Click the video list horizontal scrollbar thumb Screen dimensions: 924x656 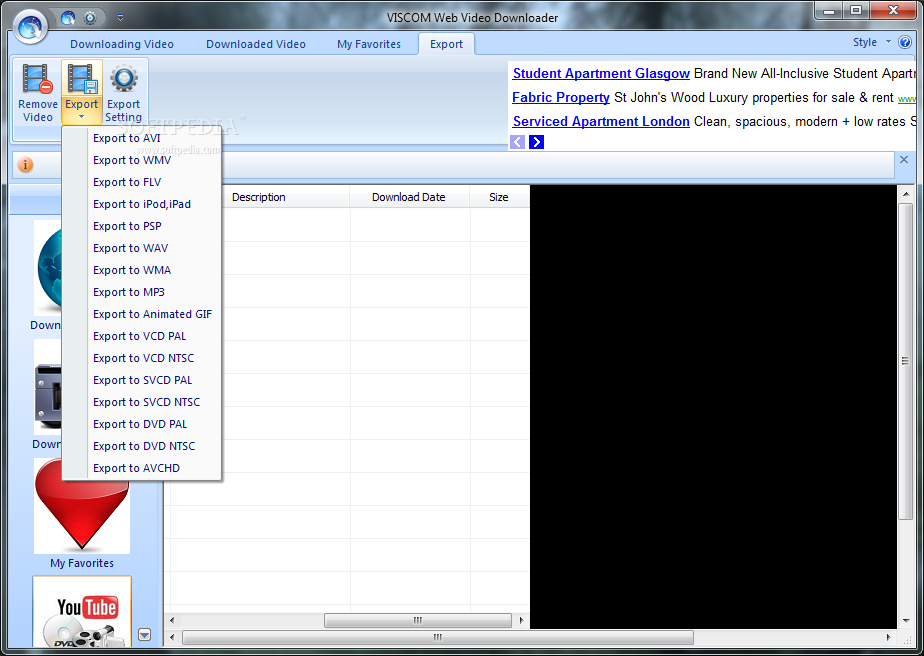point(418,620)
